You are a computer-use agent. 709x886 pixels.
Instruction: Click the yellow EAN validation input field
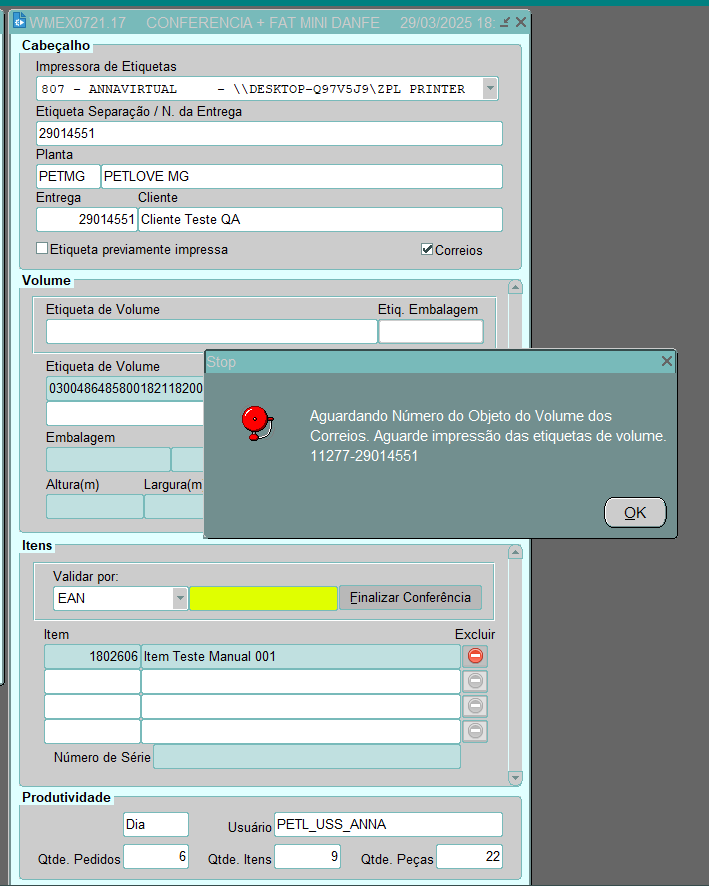pyautogui.click(x=263, y=598)
